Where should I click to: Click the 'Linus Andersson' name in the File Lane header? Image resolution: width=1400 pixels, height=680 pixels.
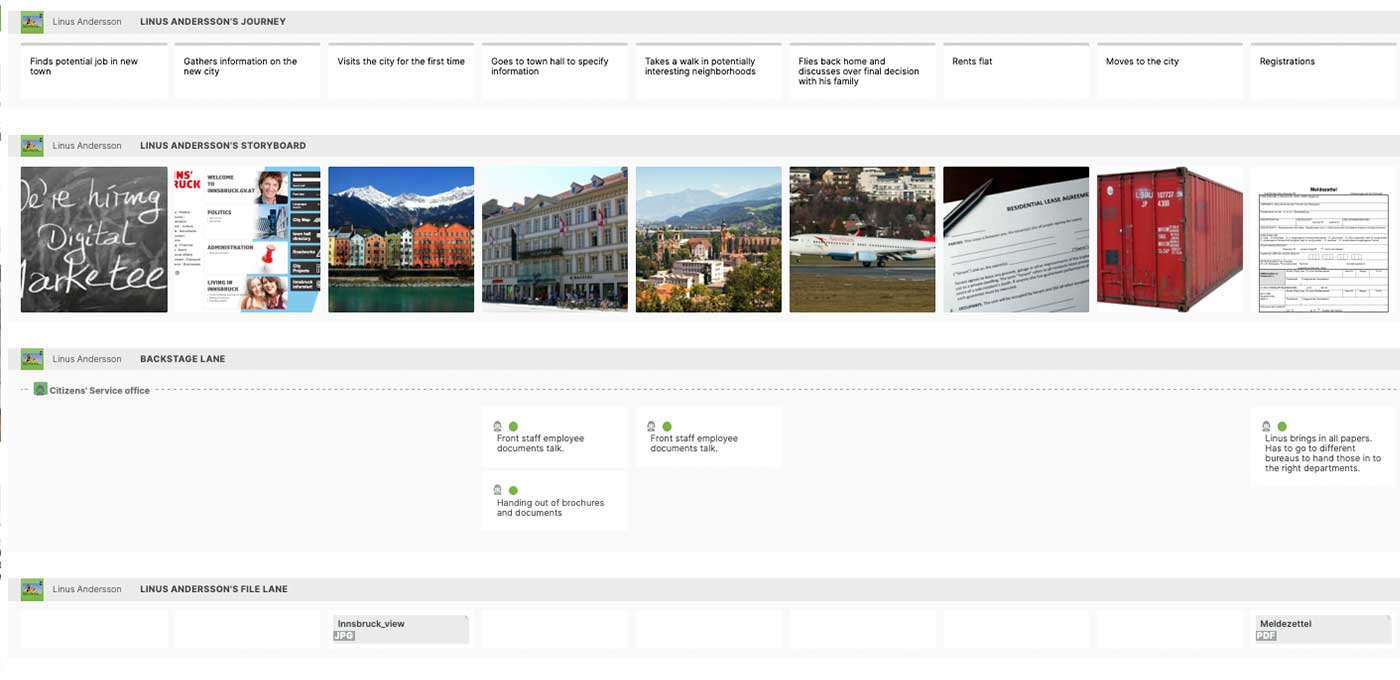(87, 589)
